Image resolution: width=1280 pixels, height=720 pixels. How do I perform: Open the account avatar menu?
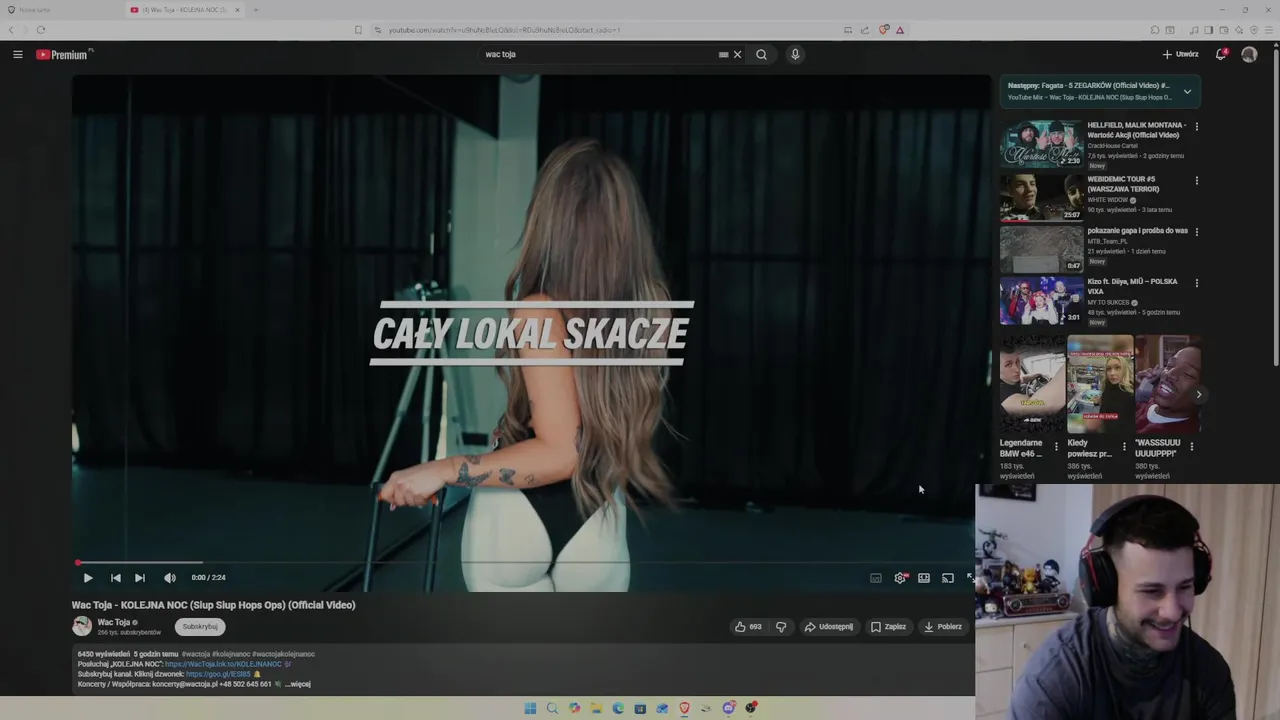click(1249, 55)
